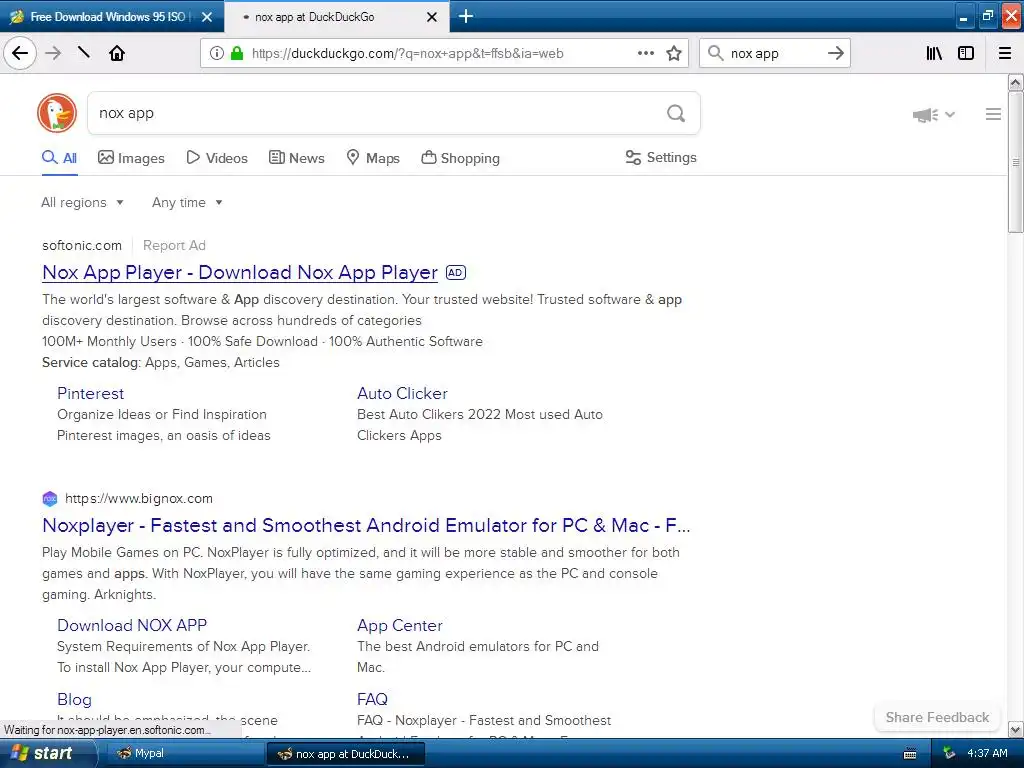Bookmark this page with the star
Image resolution: width=1024 pixels, height=768 pixels.
pyautogui.click(x=674, y=53)
